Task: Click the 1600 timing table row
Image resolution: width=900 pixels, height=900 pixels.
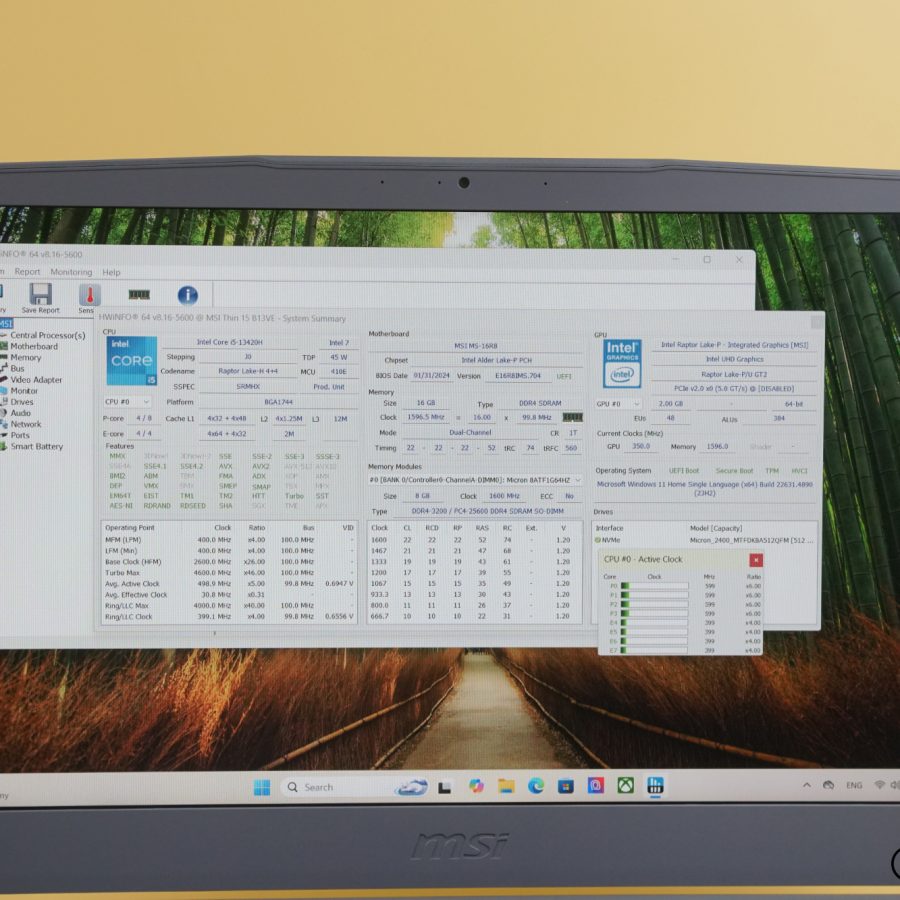Action: point(474,540)
